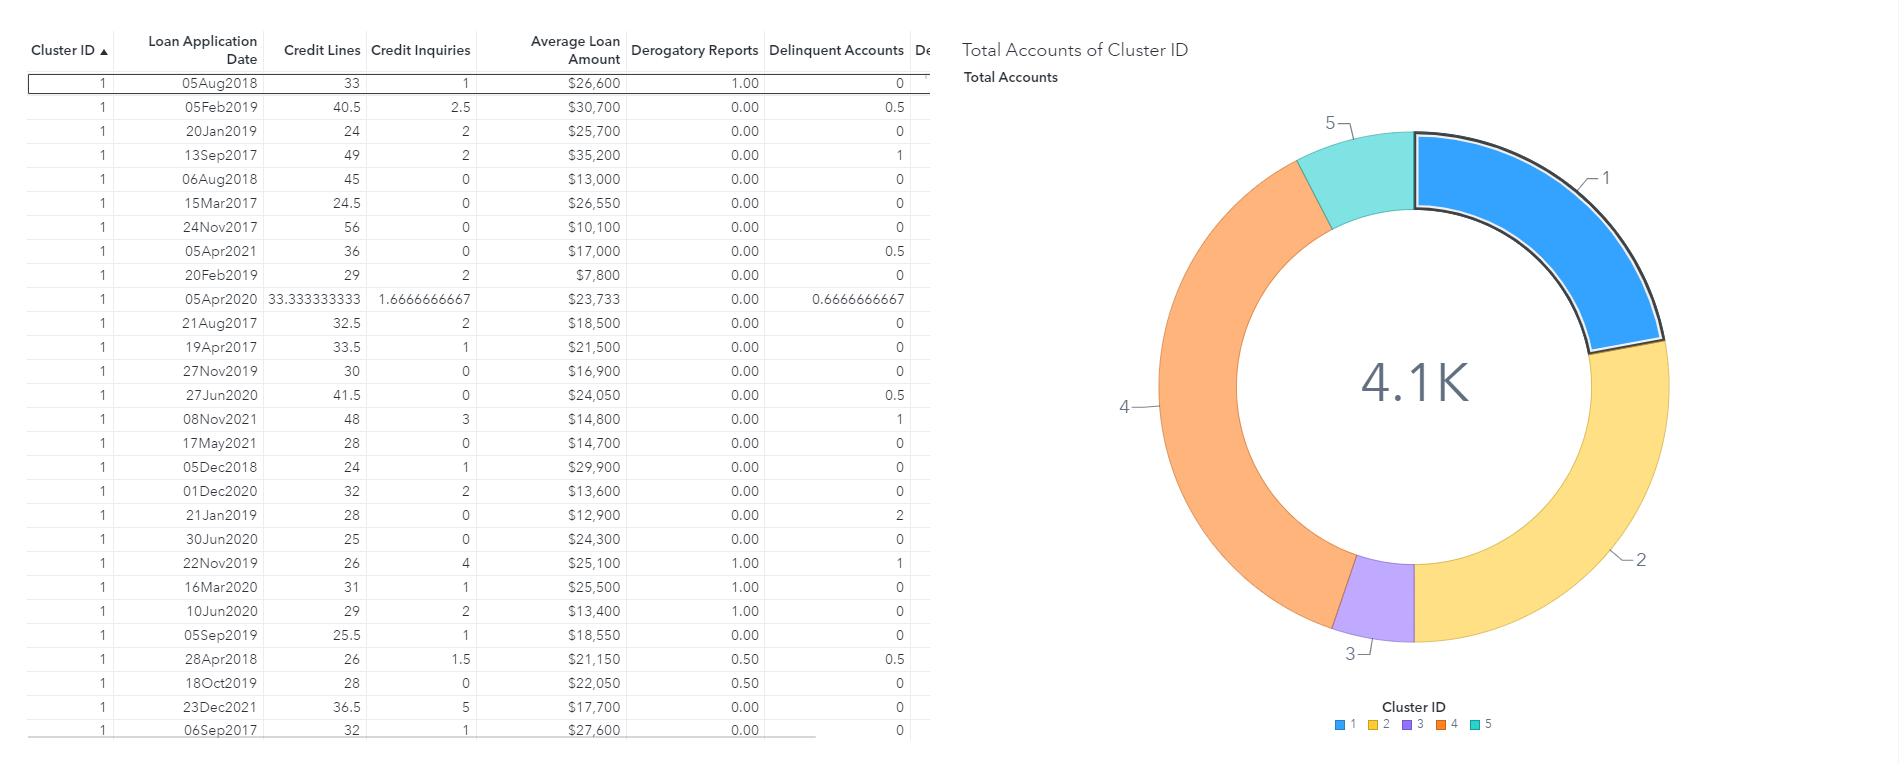
Task: Click the yellow cluster 2 legend swatch
Action: pos(1373,725)
